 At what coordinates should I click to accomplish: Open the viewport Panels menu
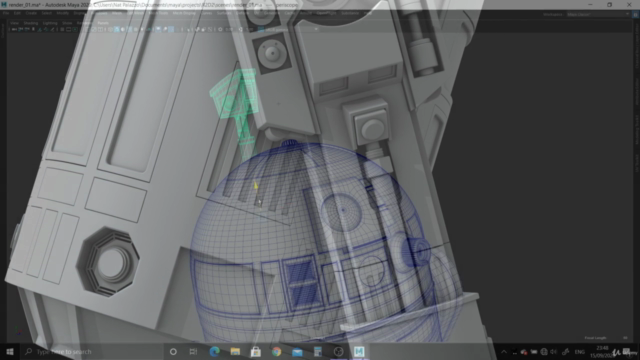(103, 23)
